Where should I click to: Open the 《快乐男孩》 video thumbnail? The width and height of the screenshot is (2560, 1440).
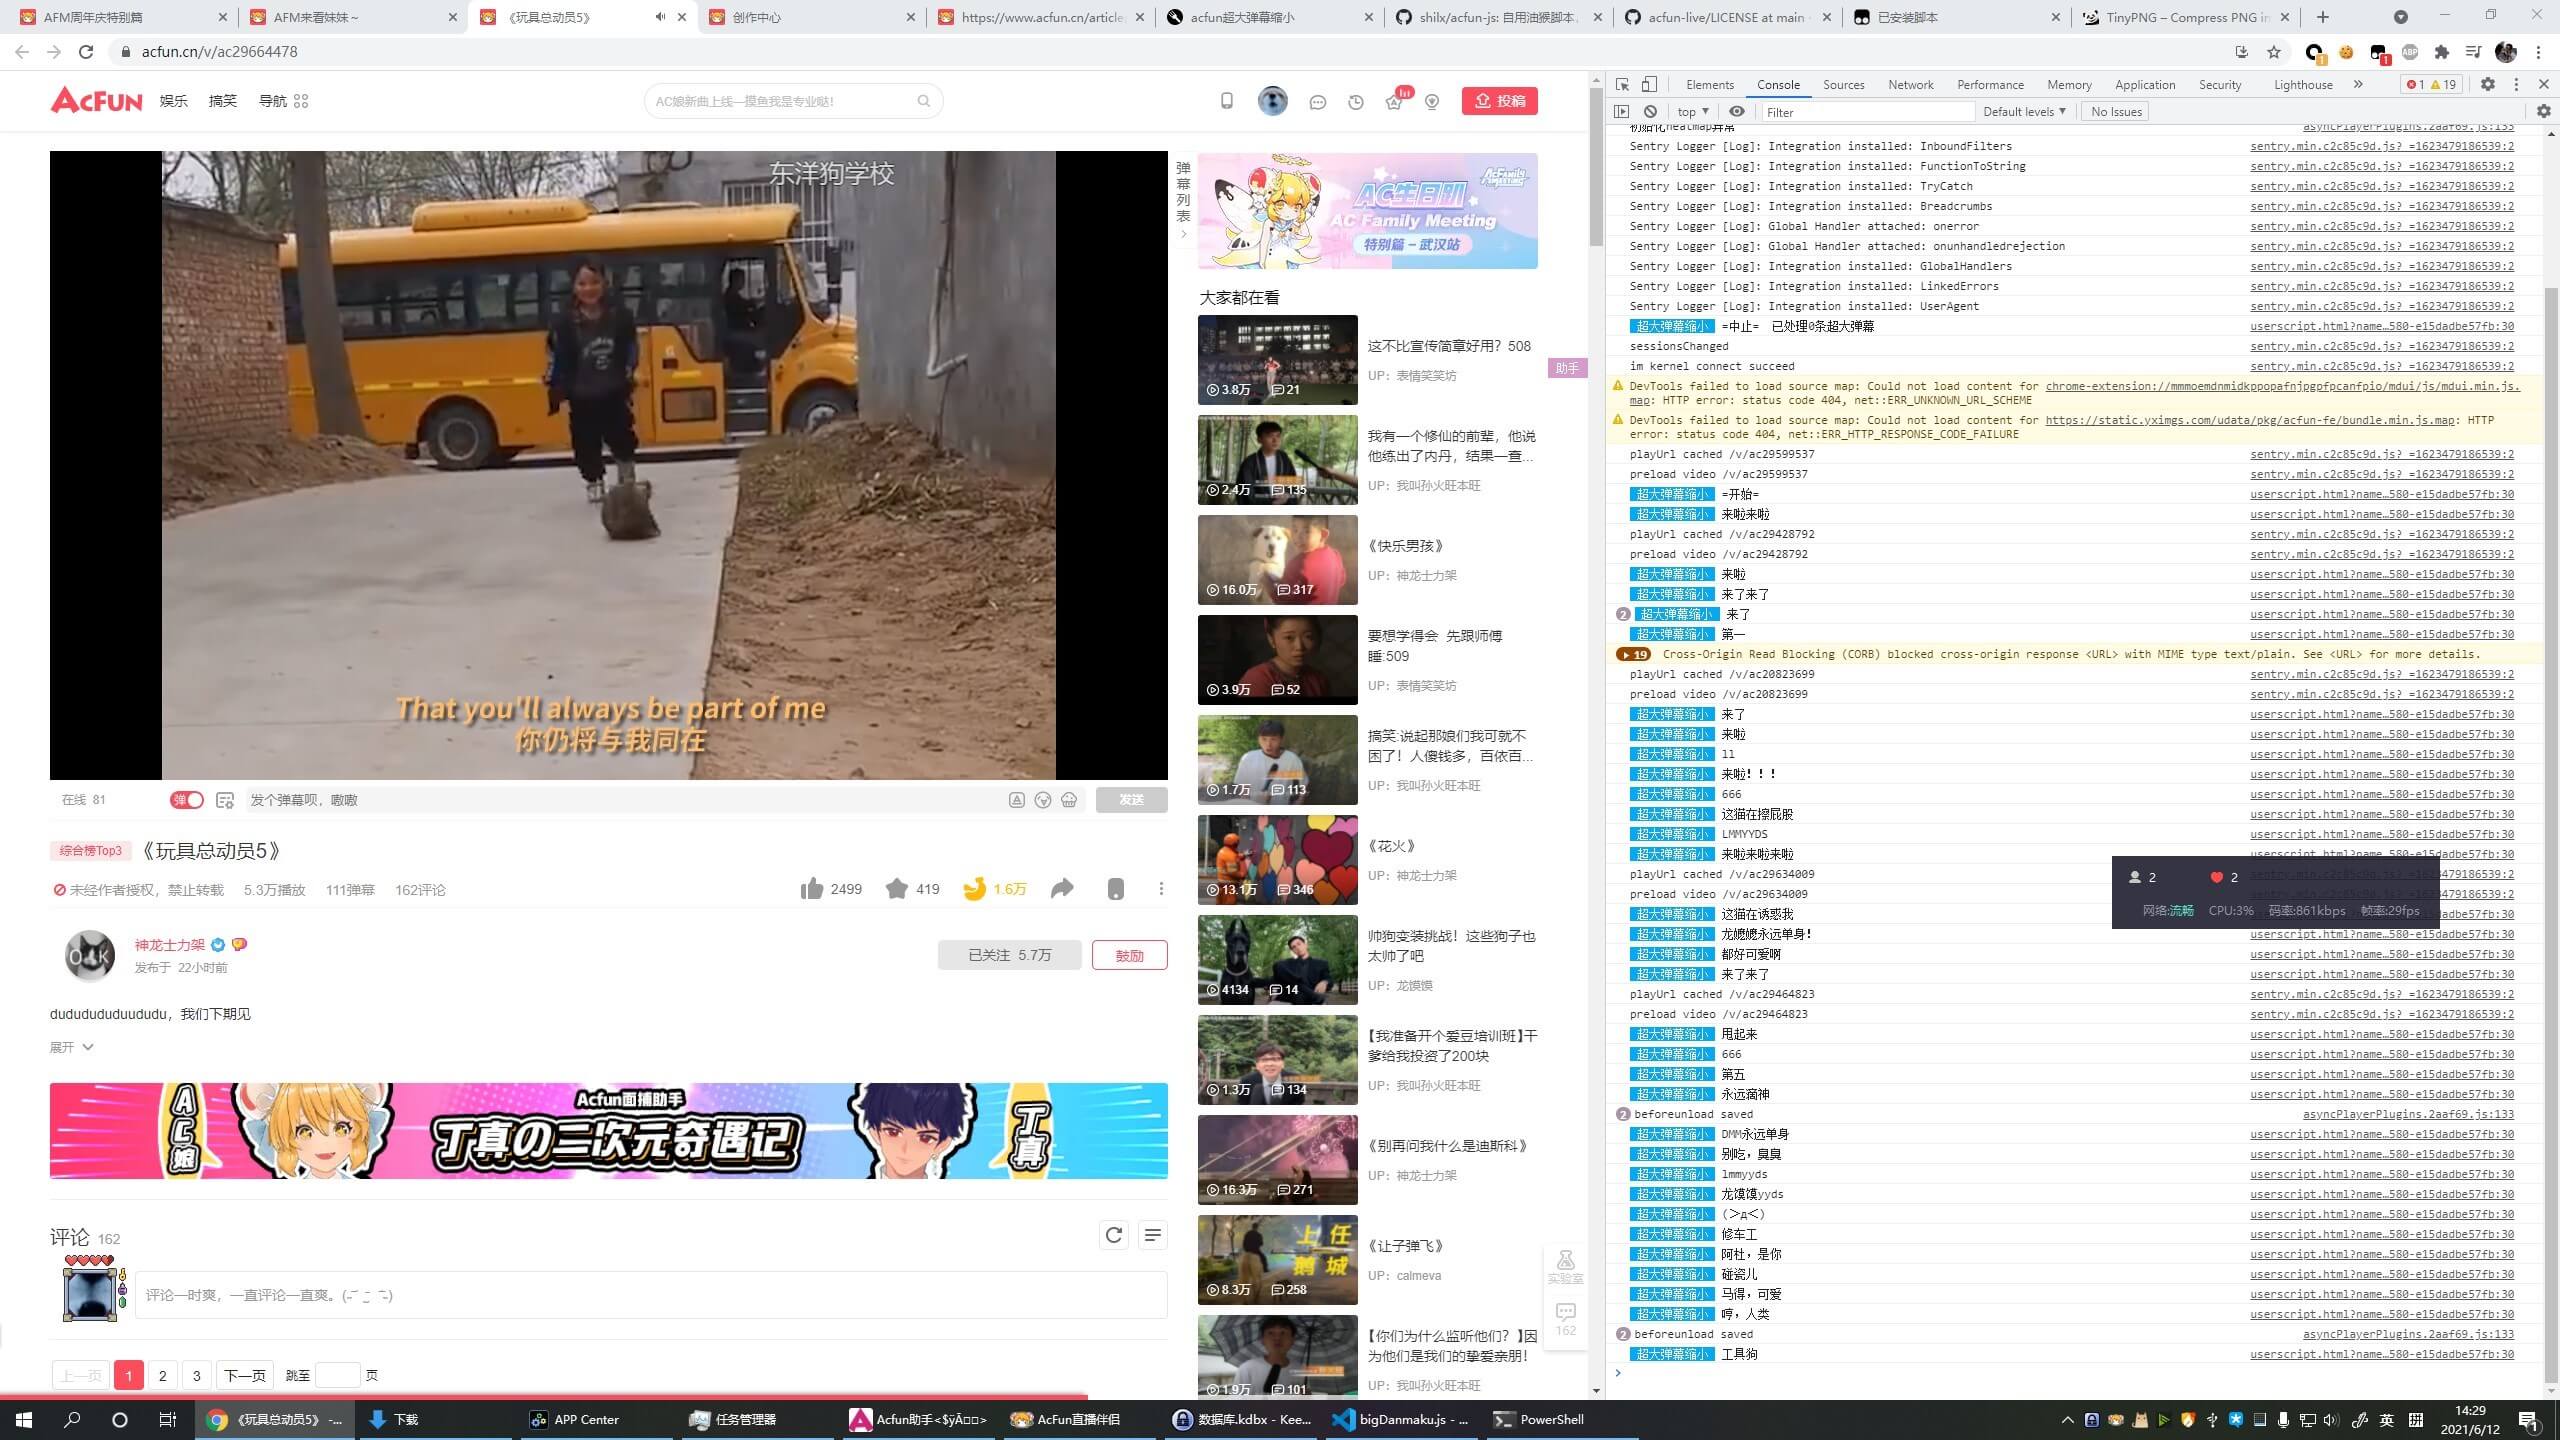tap(1277, 560)
